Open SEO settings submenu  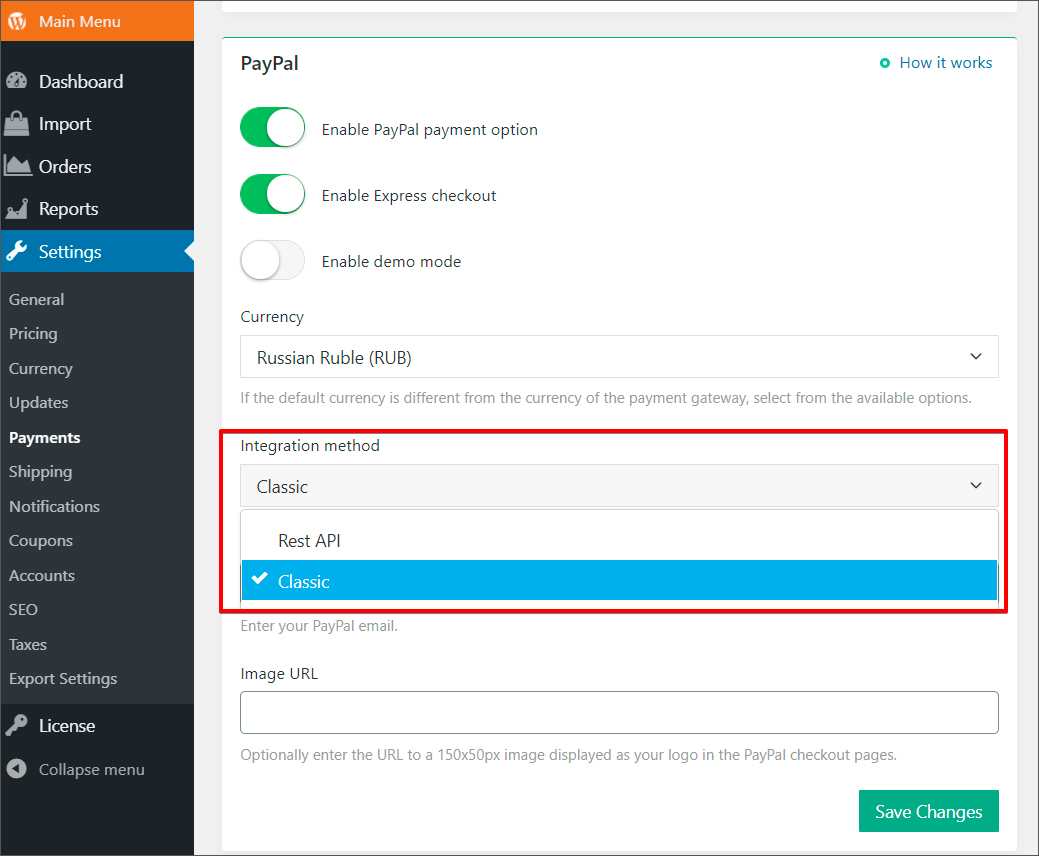(x=23, y=610)
